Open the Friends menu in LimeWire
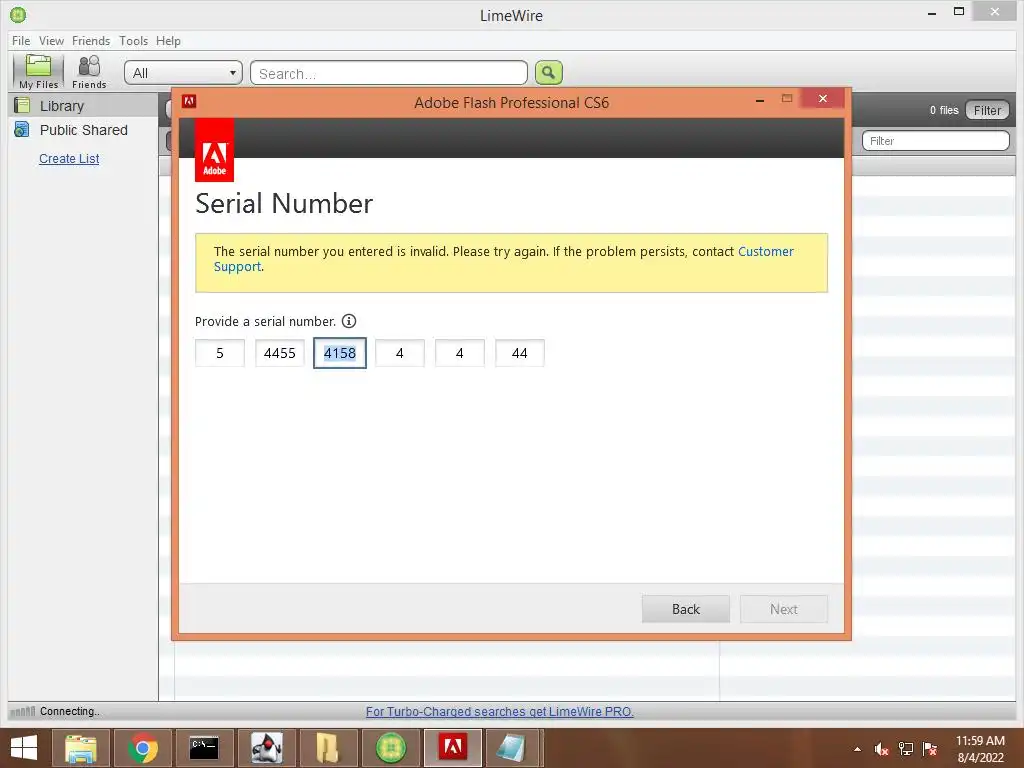 click(91, 40)
